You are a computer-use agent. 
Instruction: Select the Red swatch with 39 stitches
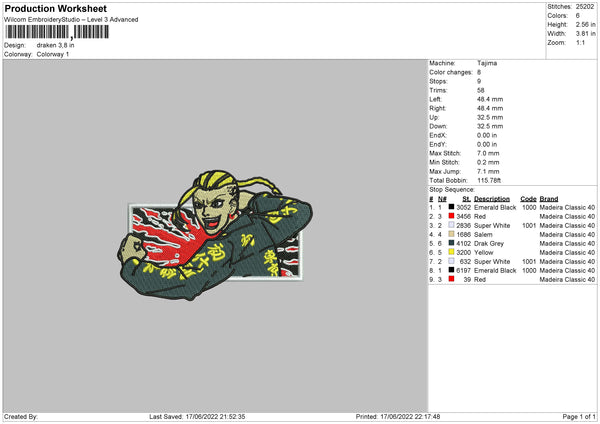point(451,279)
